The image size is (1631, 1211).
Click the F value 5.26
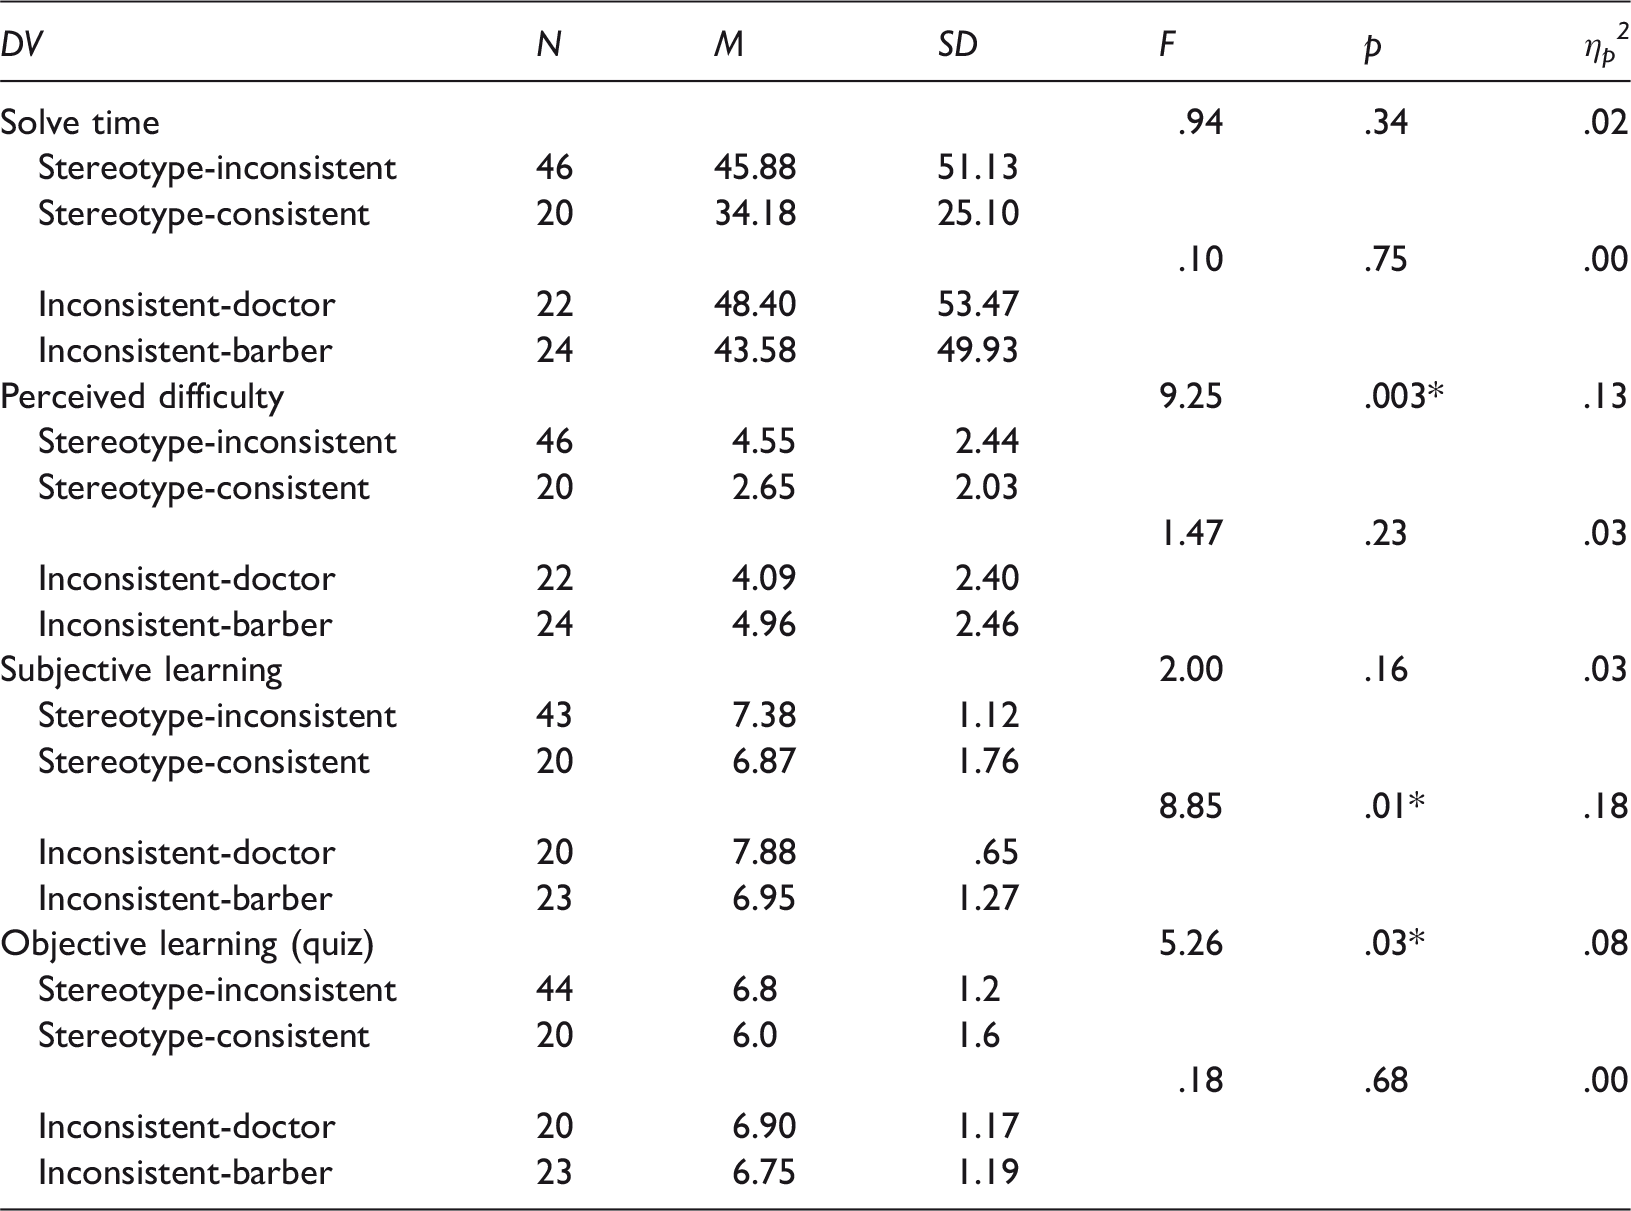click(1191, 944)
